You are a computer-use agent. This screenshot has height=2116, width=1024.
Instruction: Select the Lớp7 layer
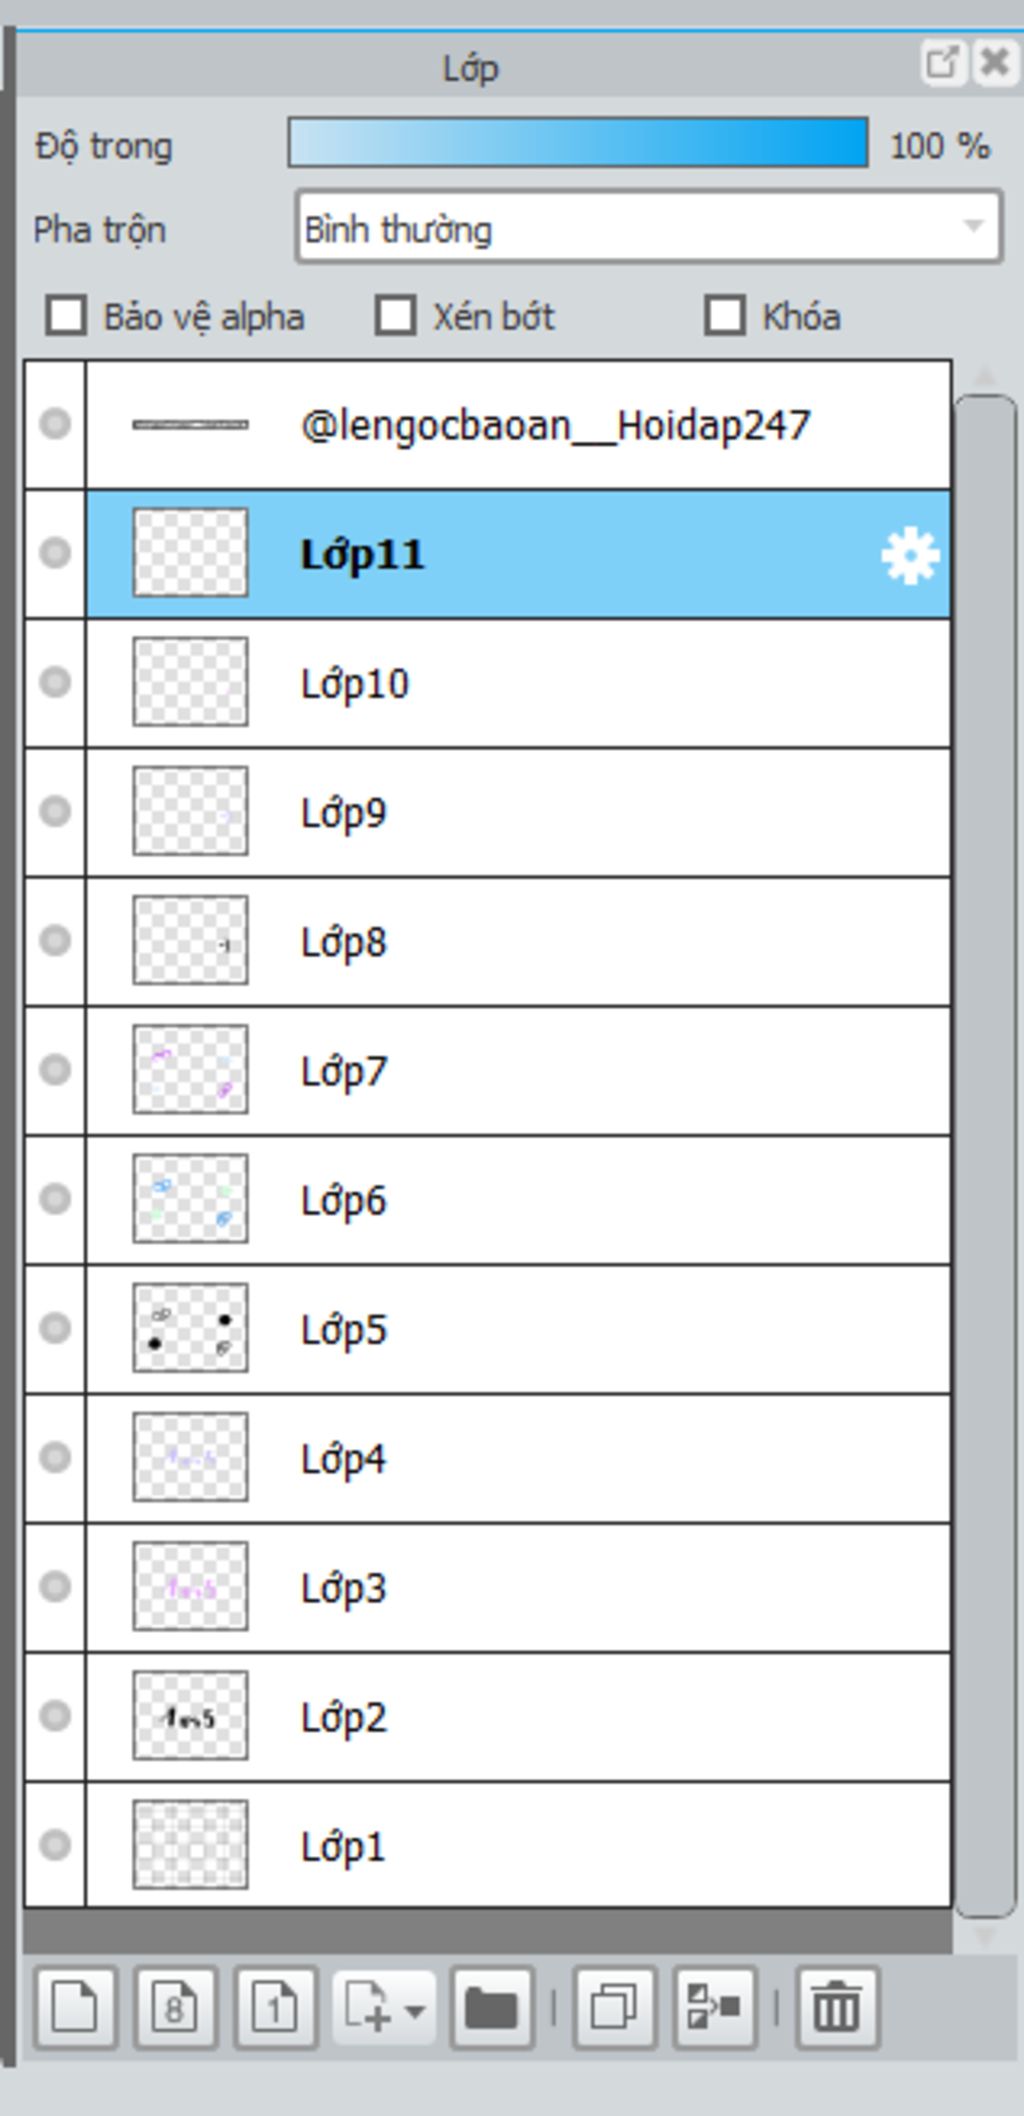pos(518,1071)
